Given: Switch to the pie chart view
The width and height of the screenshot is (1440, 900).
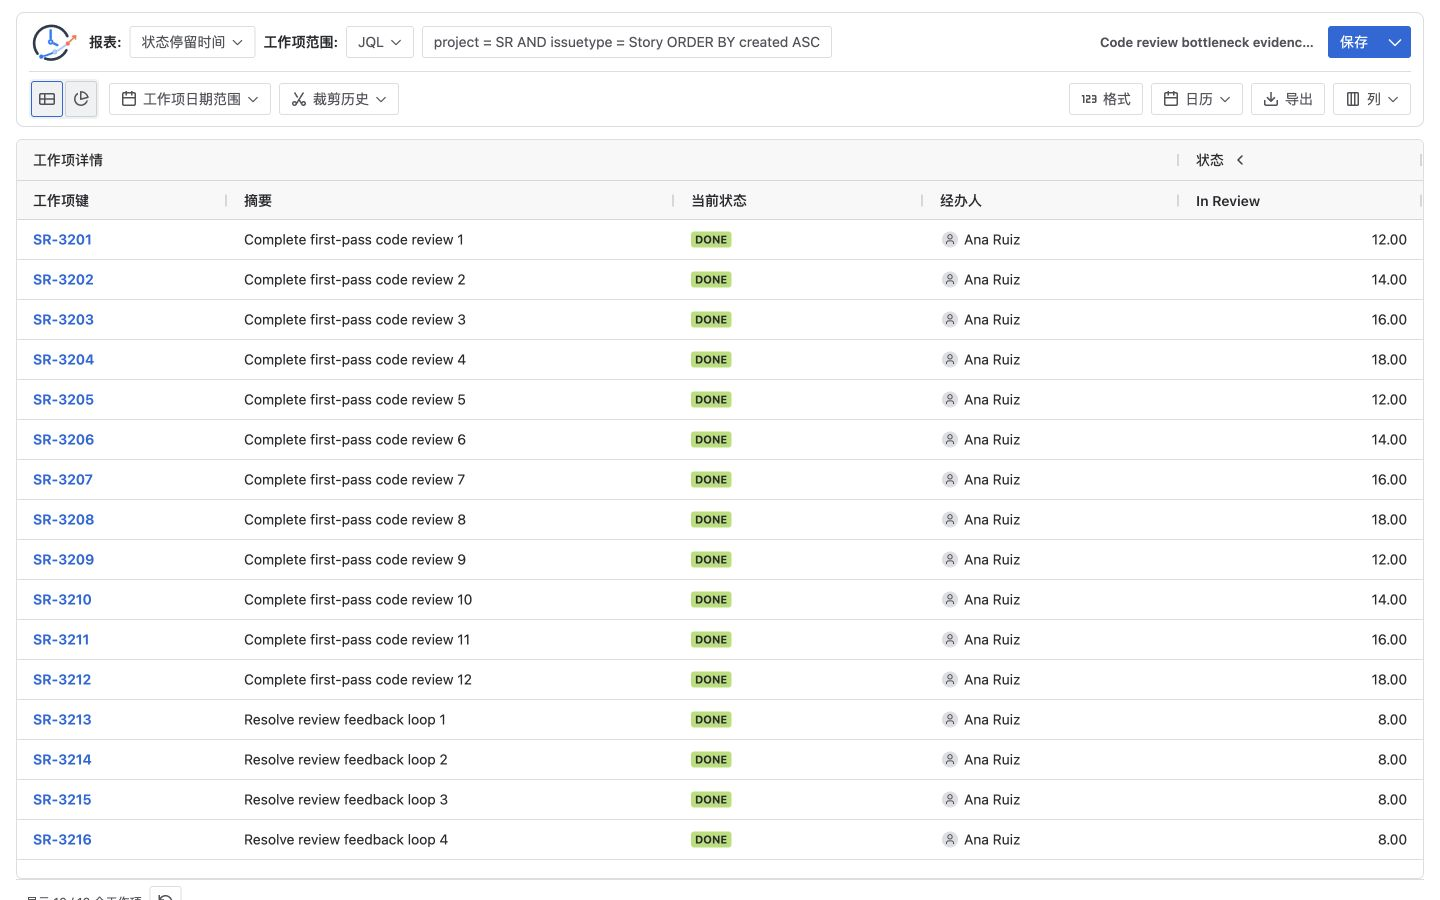Looking at the screenshot, I should (81, 99).
